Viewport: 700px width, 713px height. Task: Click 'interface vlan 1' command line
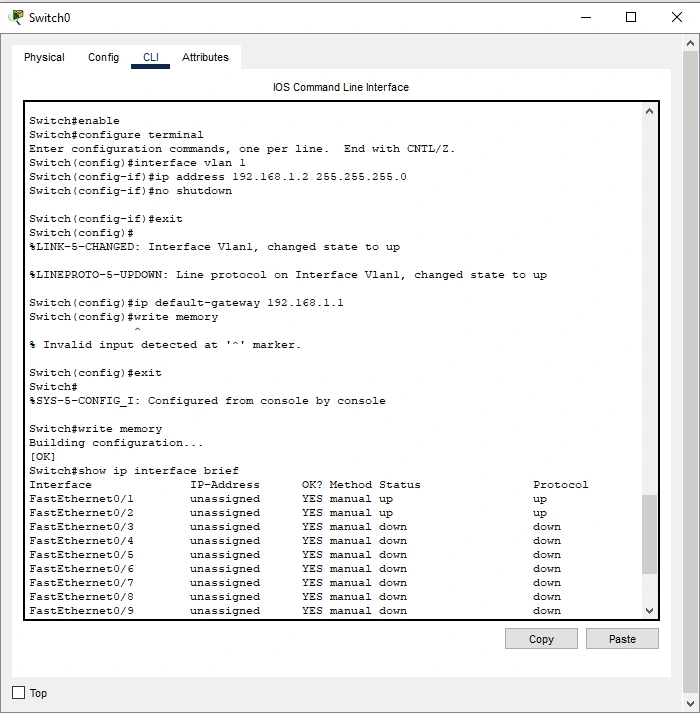[x=137, y=163]
